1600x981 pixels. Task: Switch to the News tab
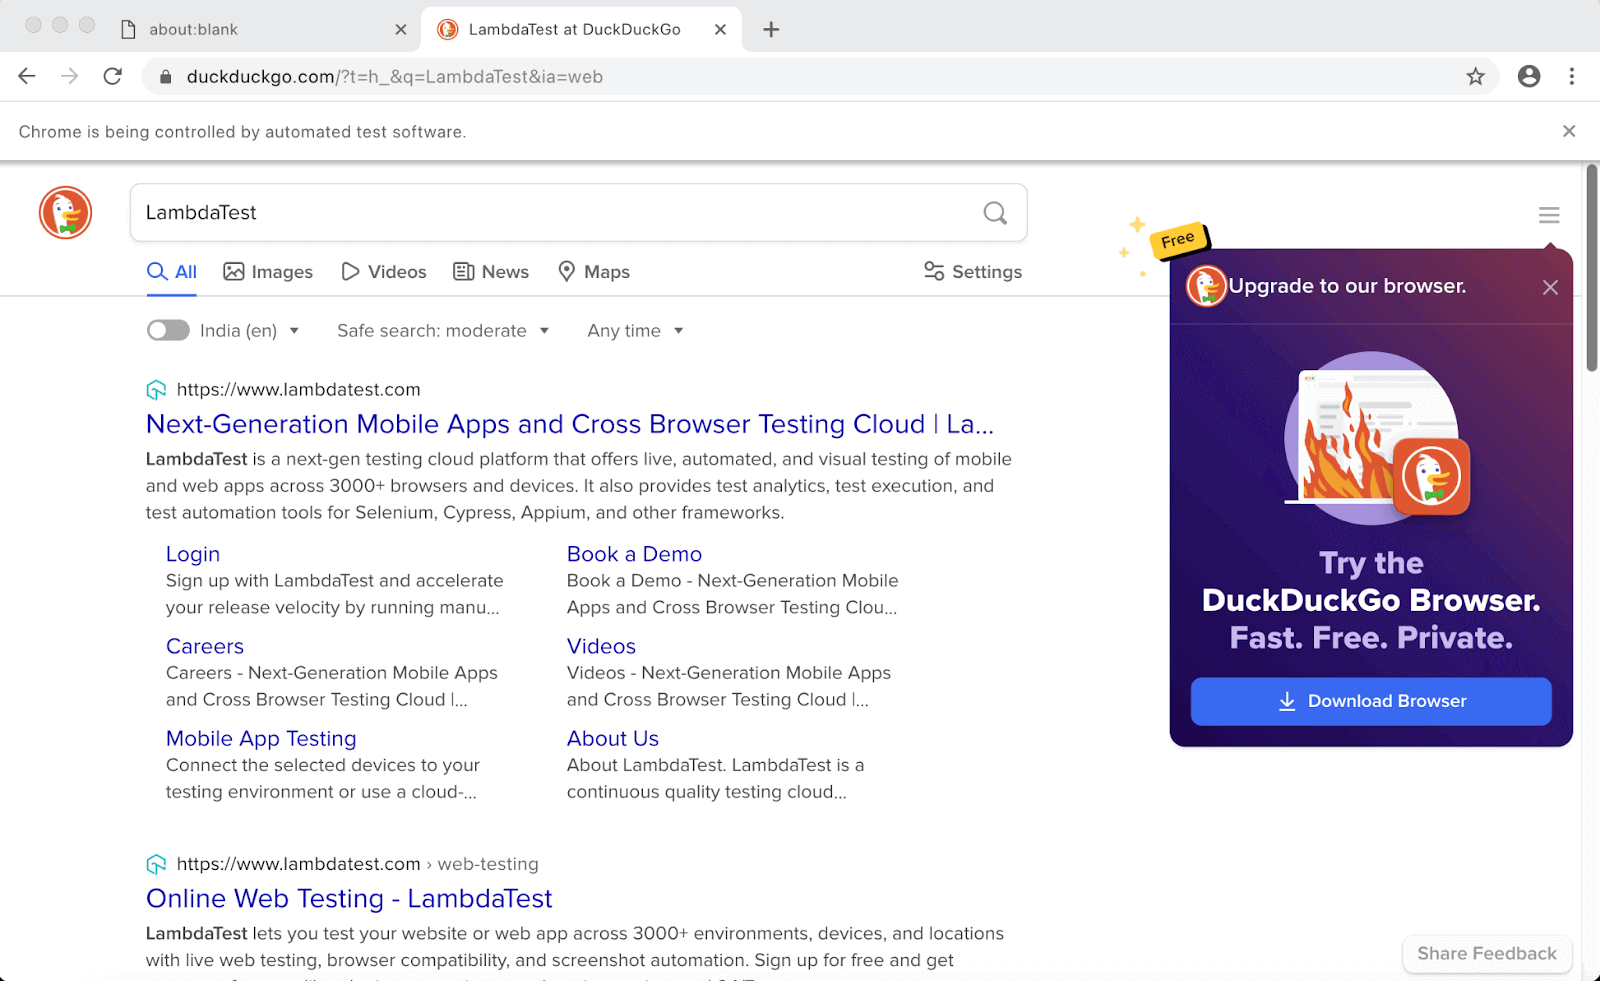pyautogui.click(x=491, y=272)
